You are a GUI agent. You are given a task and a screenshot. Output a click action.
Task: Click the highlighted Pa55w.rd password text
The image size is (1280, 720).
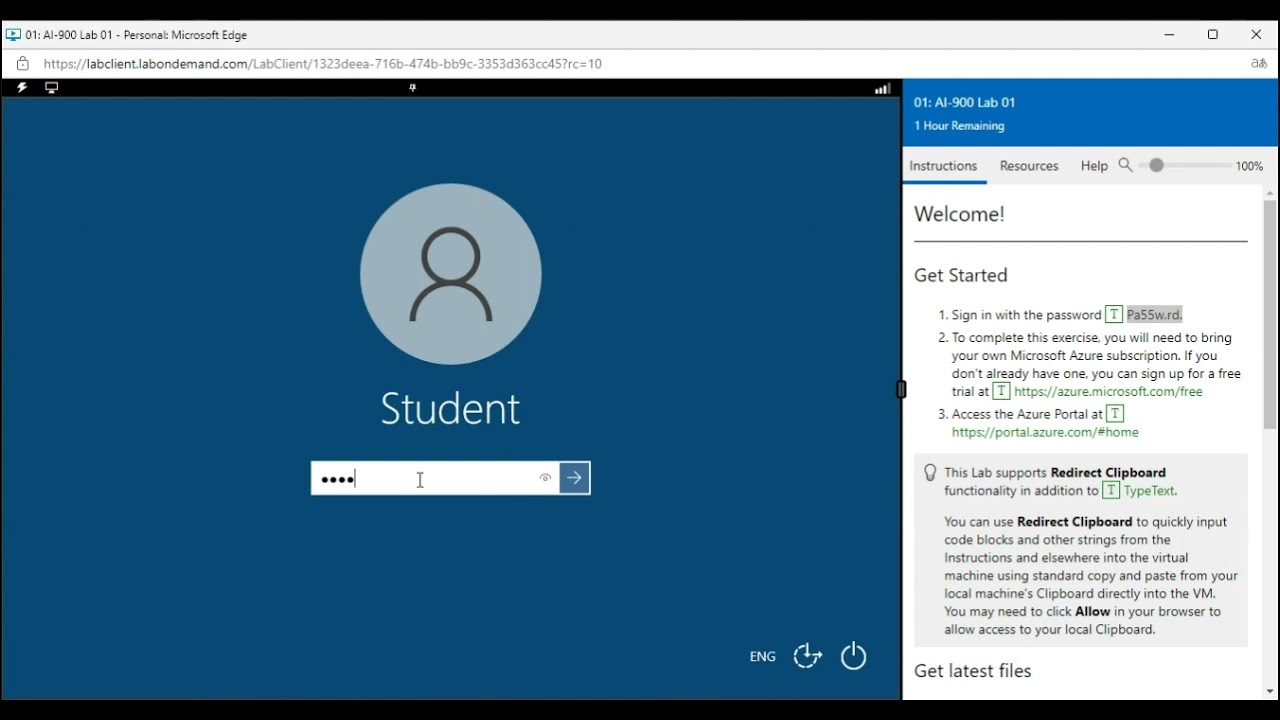coord(1154,315)
